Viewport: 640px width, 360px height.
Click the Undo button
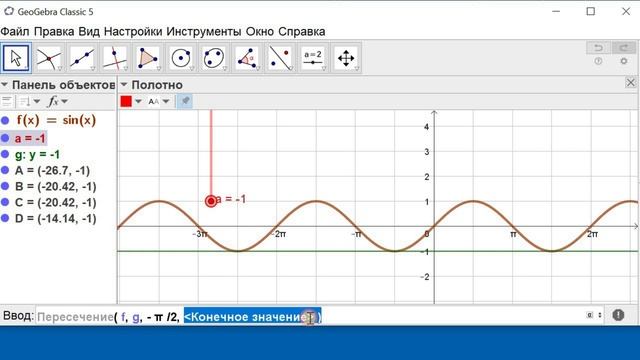(x=598, y=48)
